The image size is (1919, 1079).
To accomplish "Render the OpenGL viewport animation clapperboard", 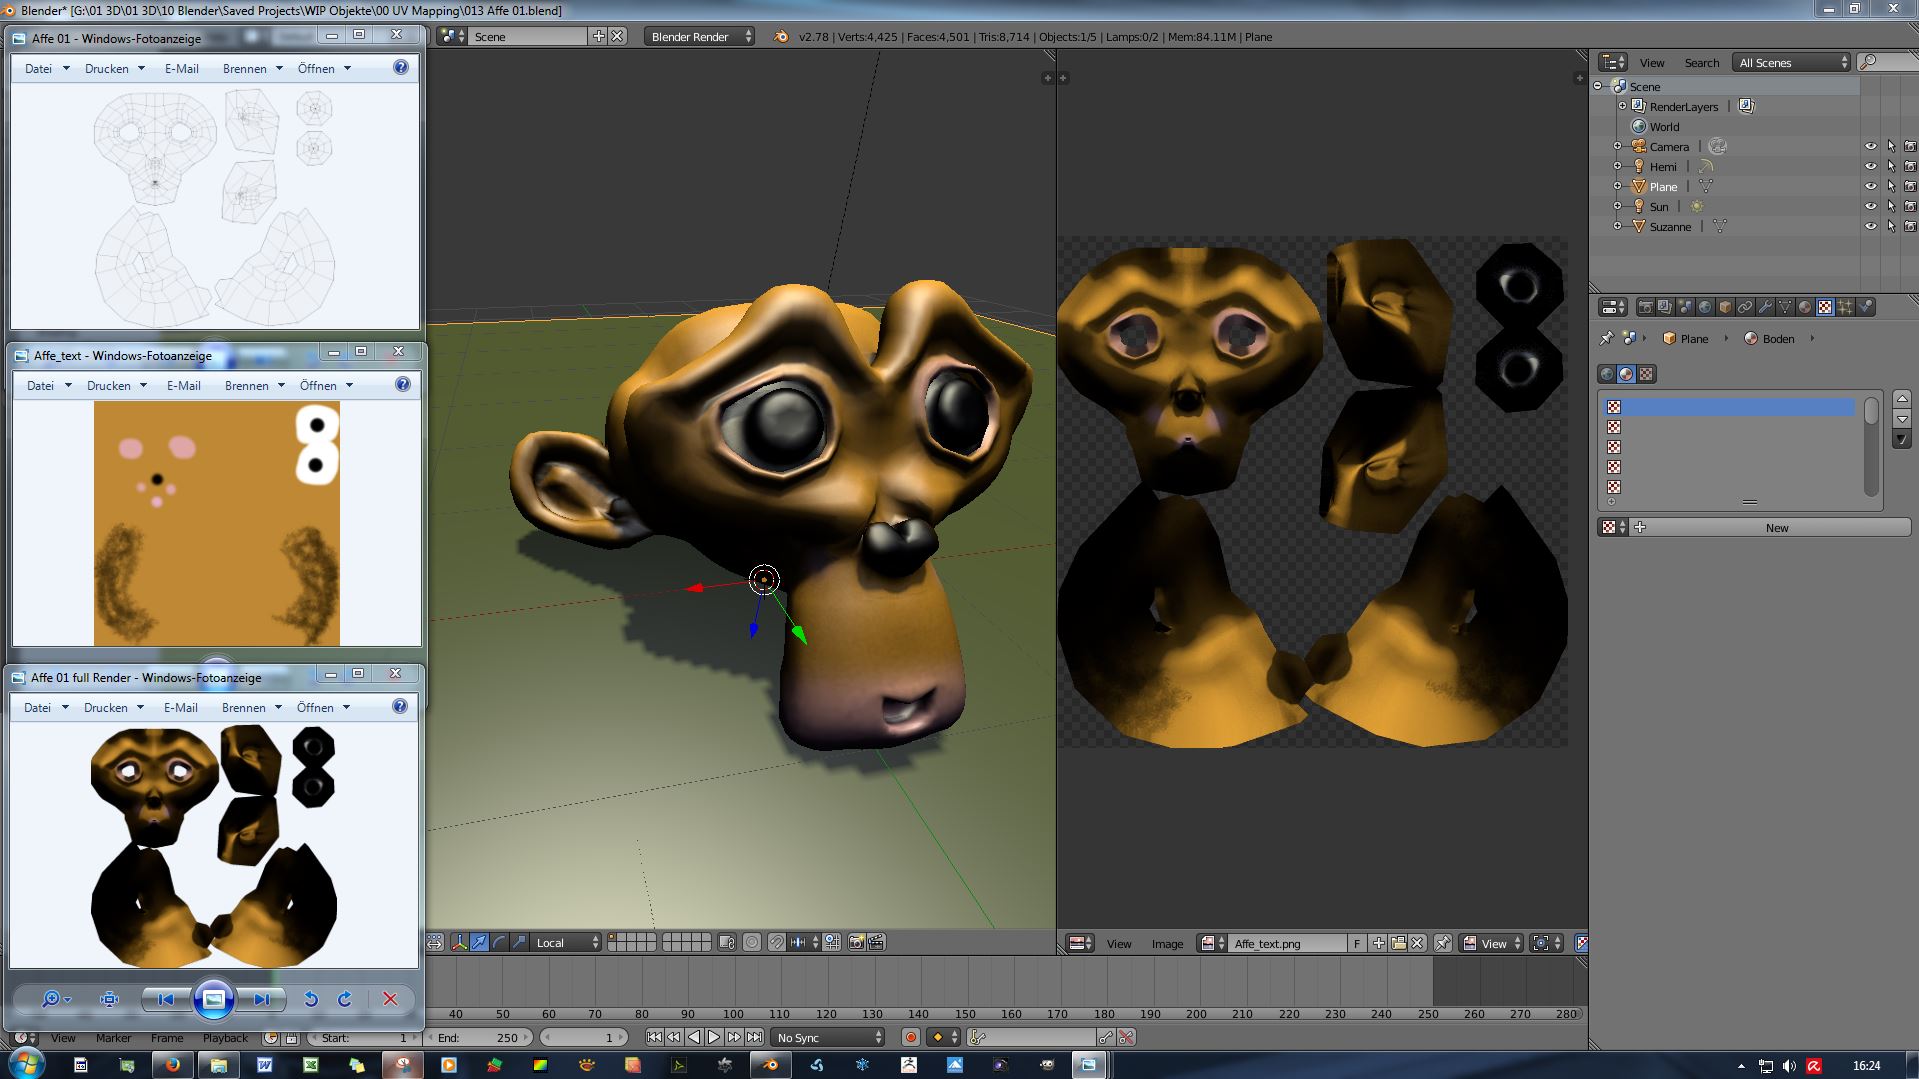I will (x=876, y=942).
